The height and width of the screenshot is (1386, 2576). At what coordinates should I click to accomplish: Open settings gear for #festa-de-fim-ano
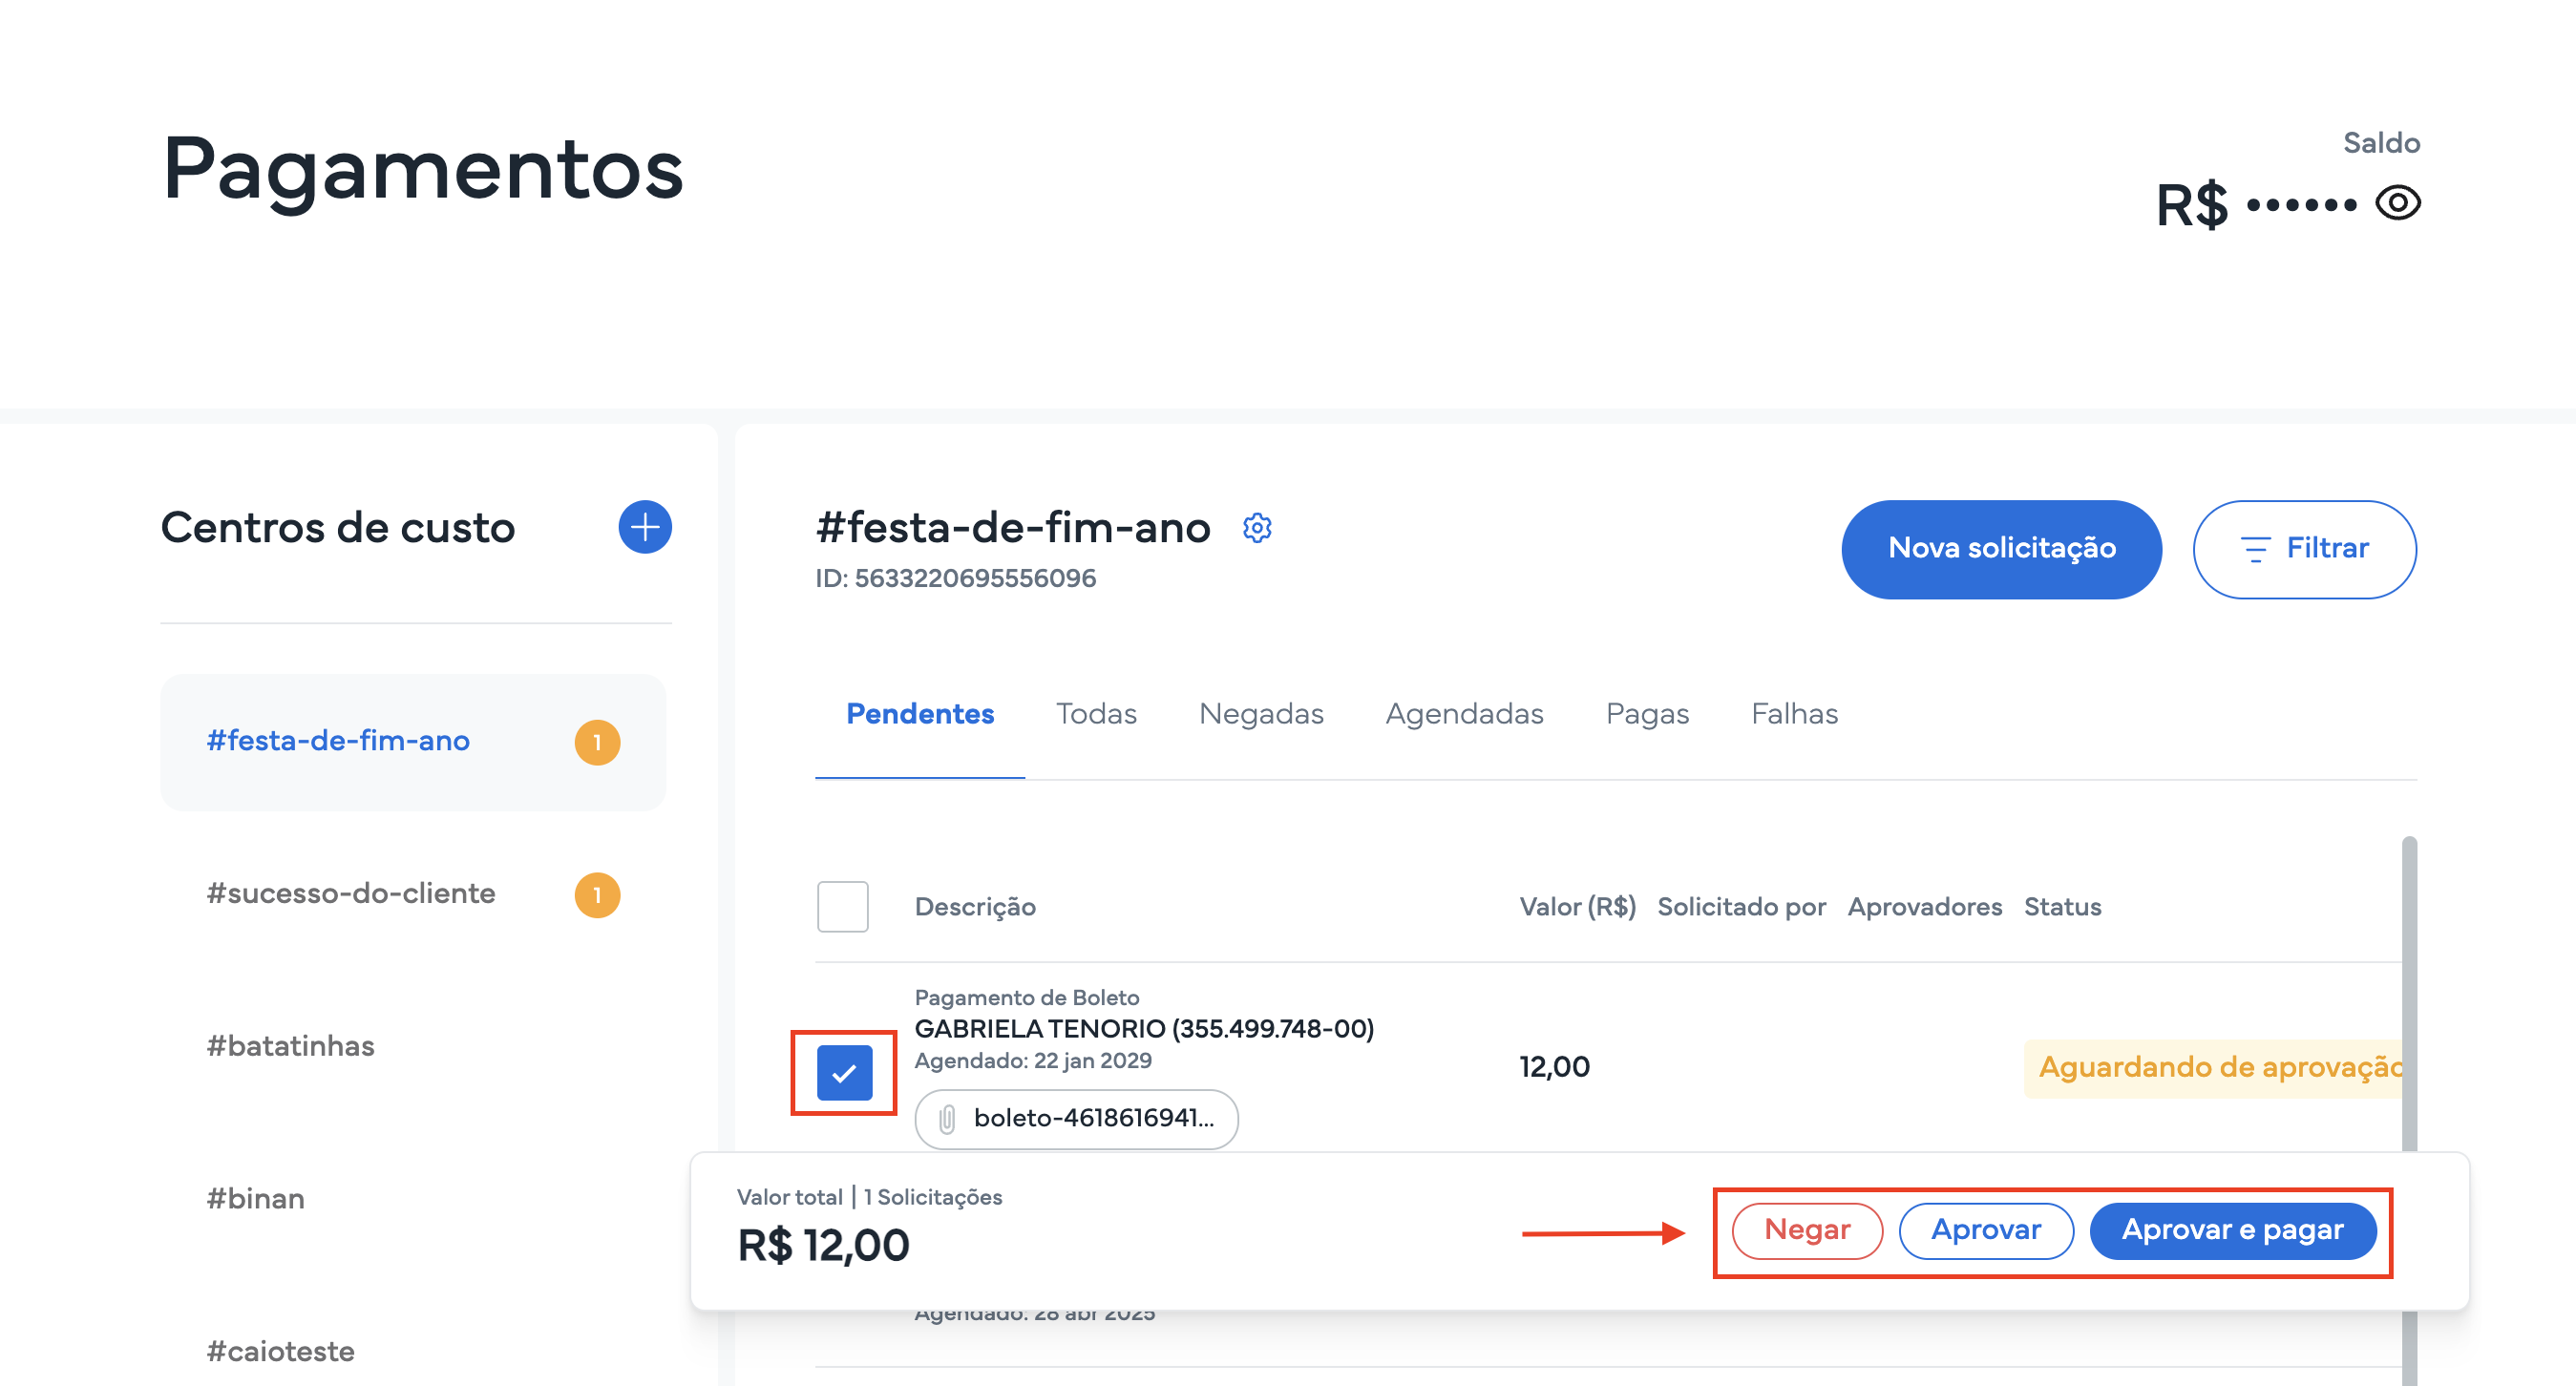point(1257,528)
